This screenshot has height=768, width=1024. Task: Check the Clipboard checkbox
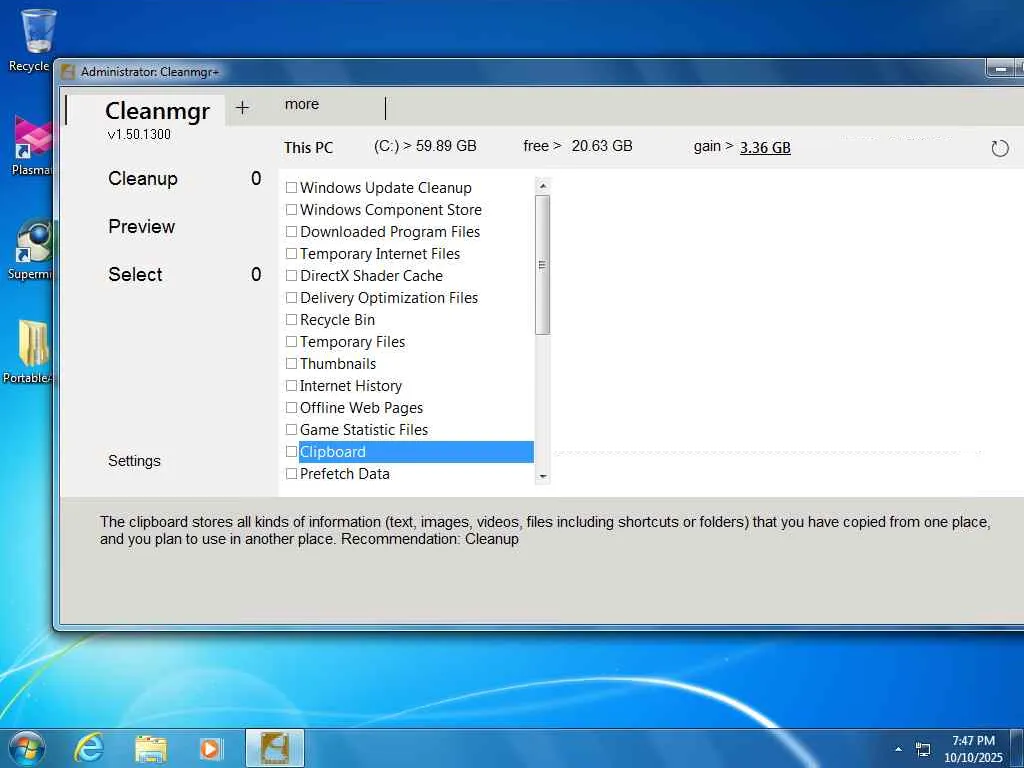point(291,452)
